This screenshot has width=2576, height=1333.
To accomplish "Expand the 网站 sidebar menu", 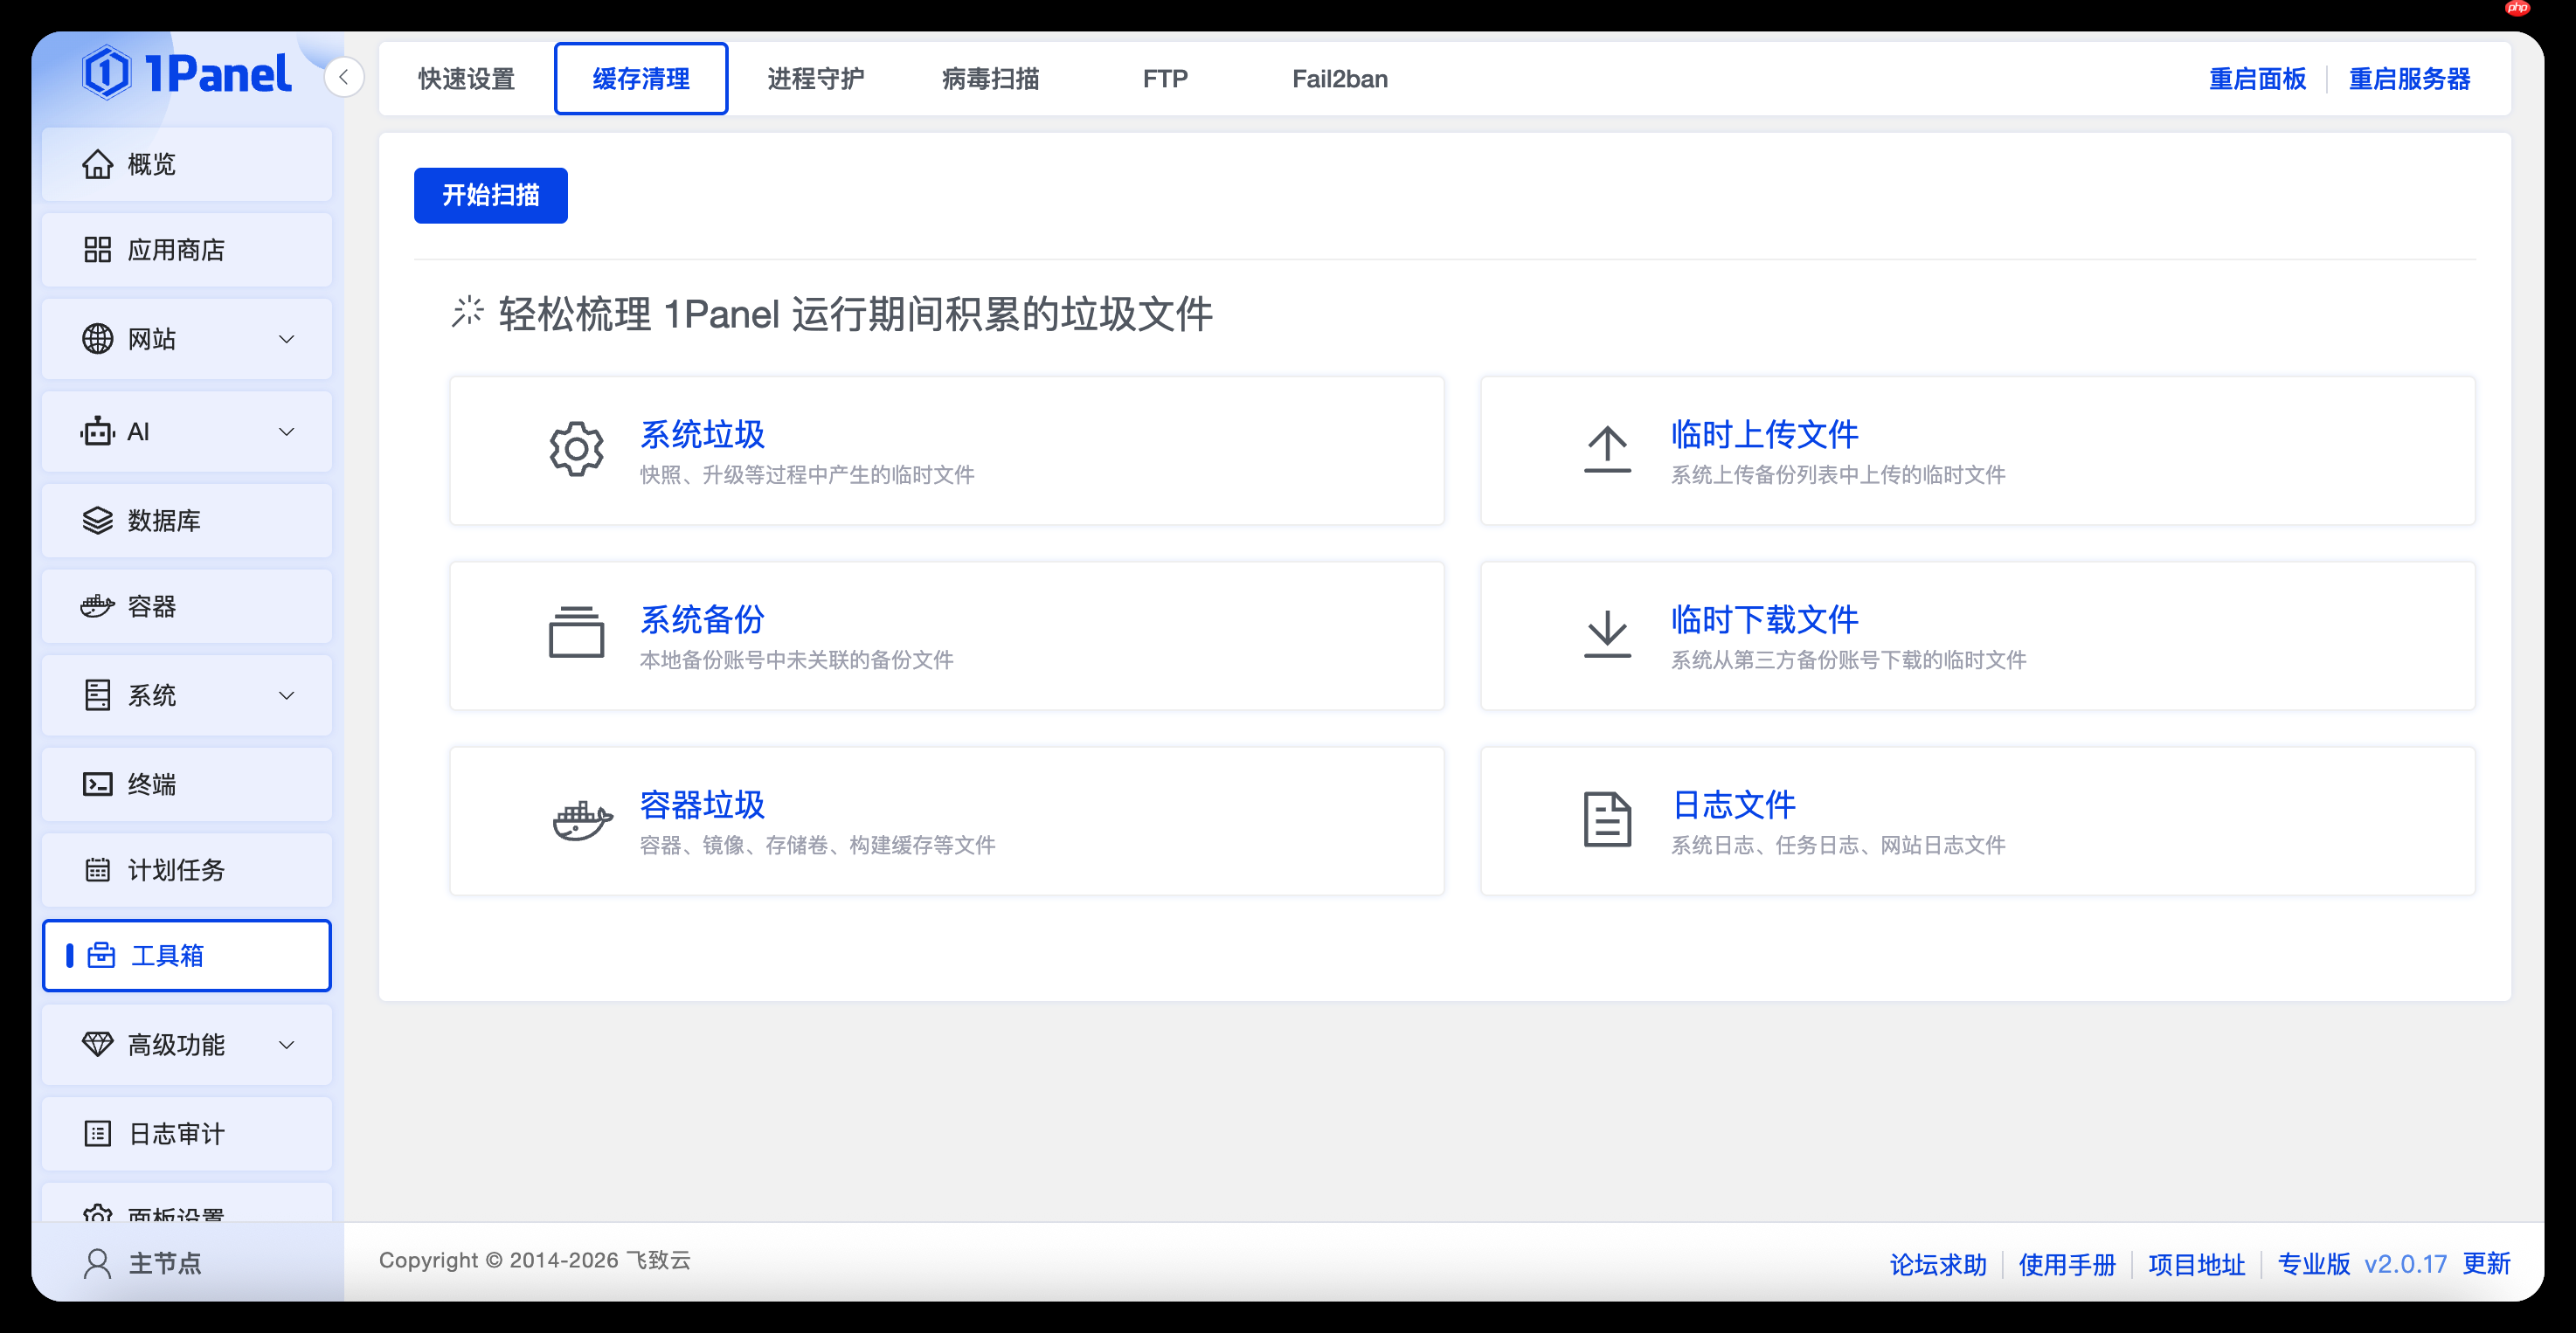I will pyautogui.click(x=287, y=339).
